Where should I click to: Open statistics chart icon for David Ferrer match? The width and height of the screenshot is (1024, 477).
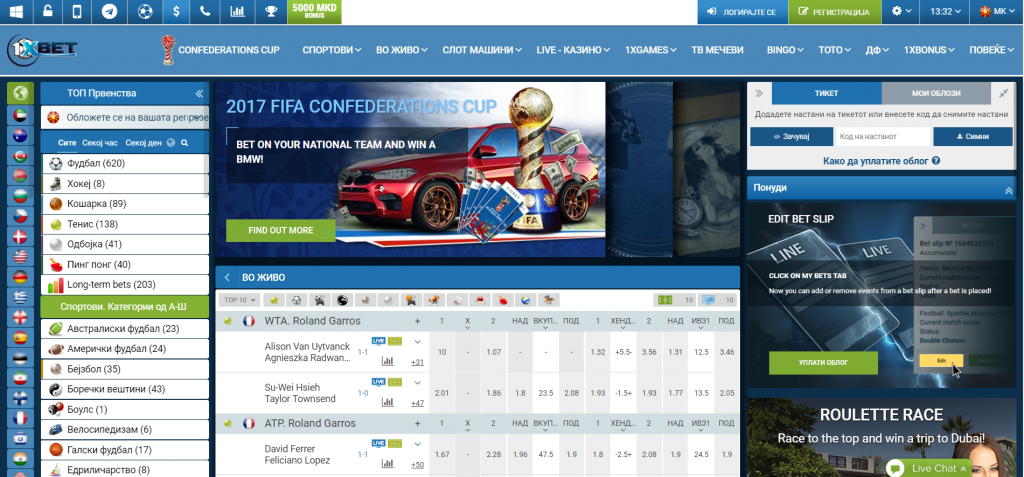click(x=388, y=463)
